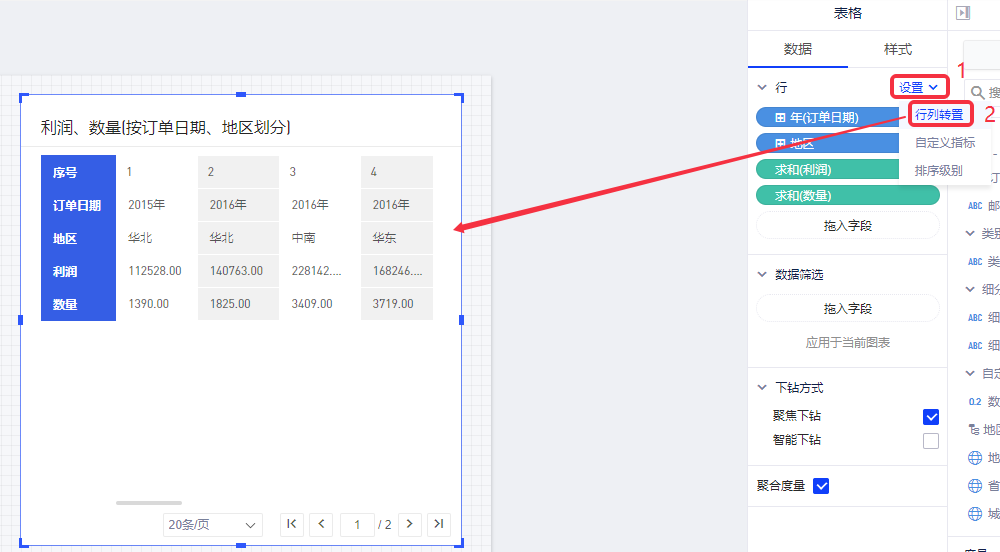The width and height of the screenshot is (1000, 552).
Task: Switch to the 样式 tab
Action: click(897, 49)
